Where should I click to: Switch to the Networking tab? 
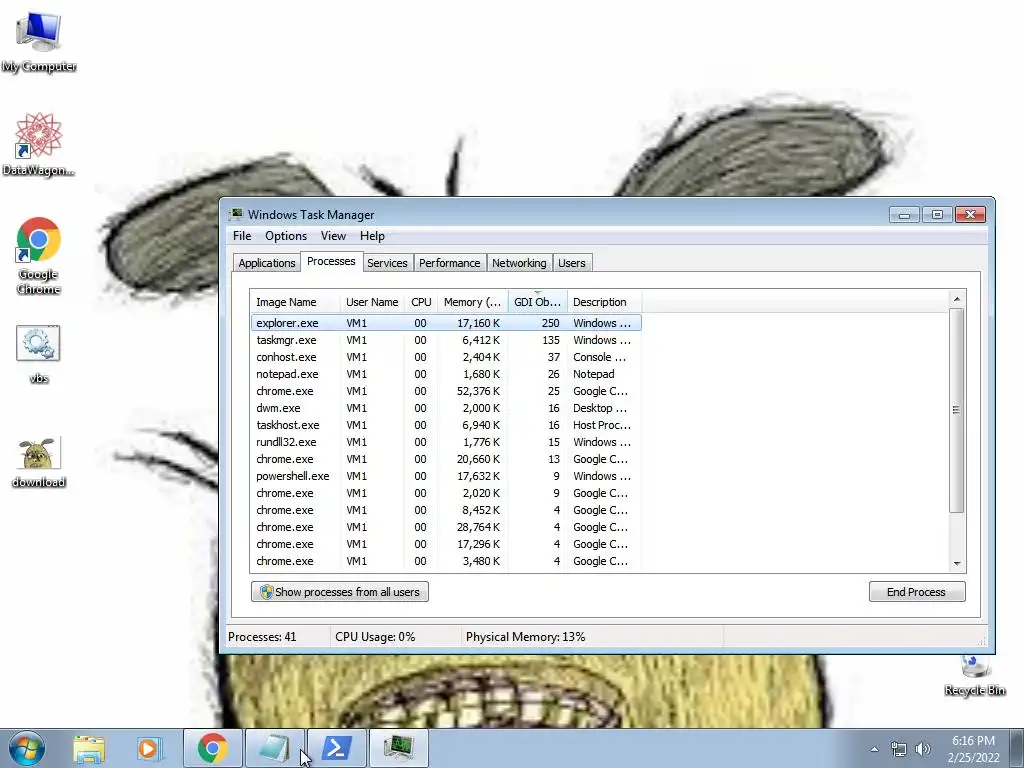point(519,263)
